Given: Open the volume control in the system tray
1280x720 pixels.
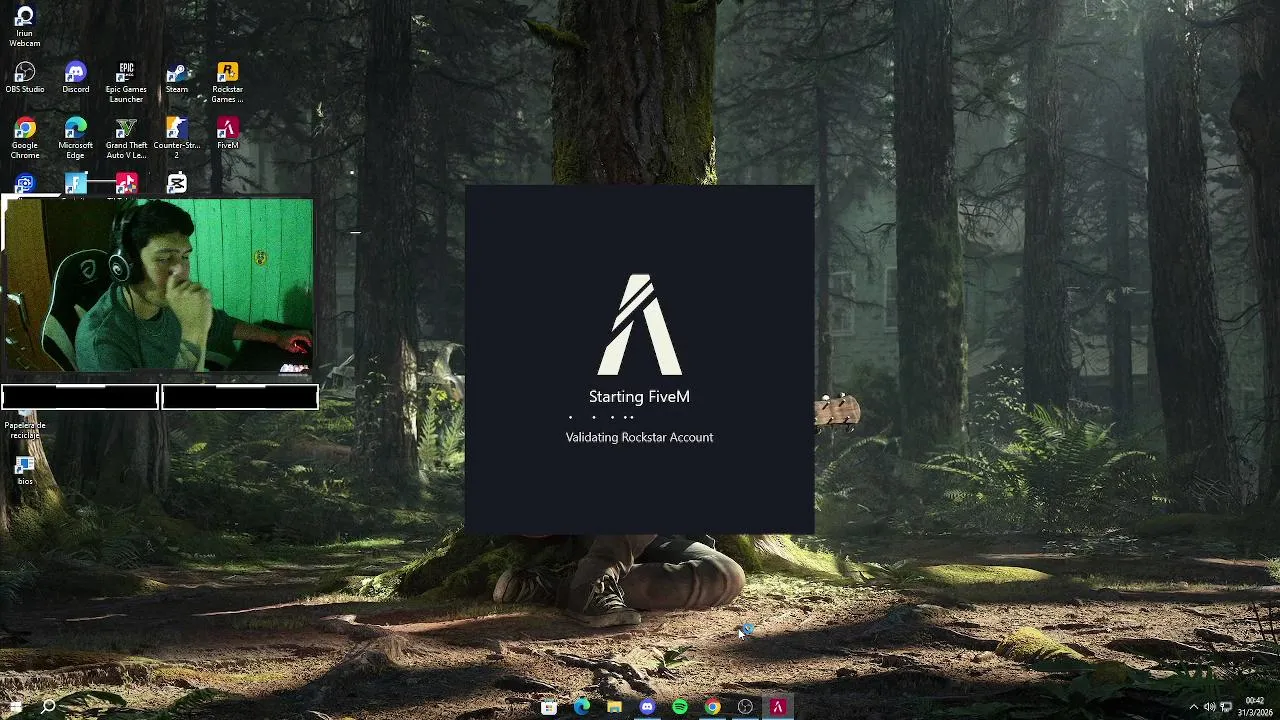Looking at the screenshot, I should tap(1210, 707).
